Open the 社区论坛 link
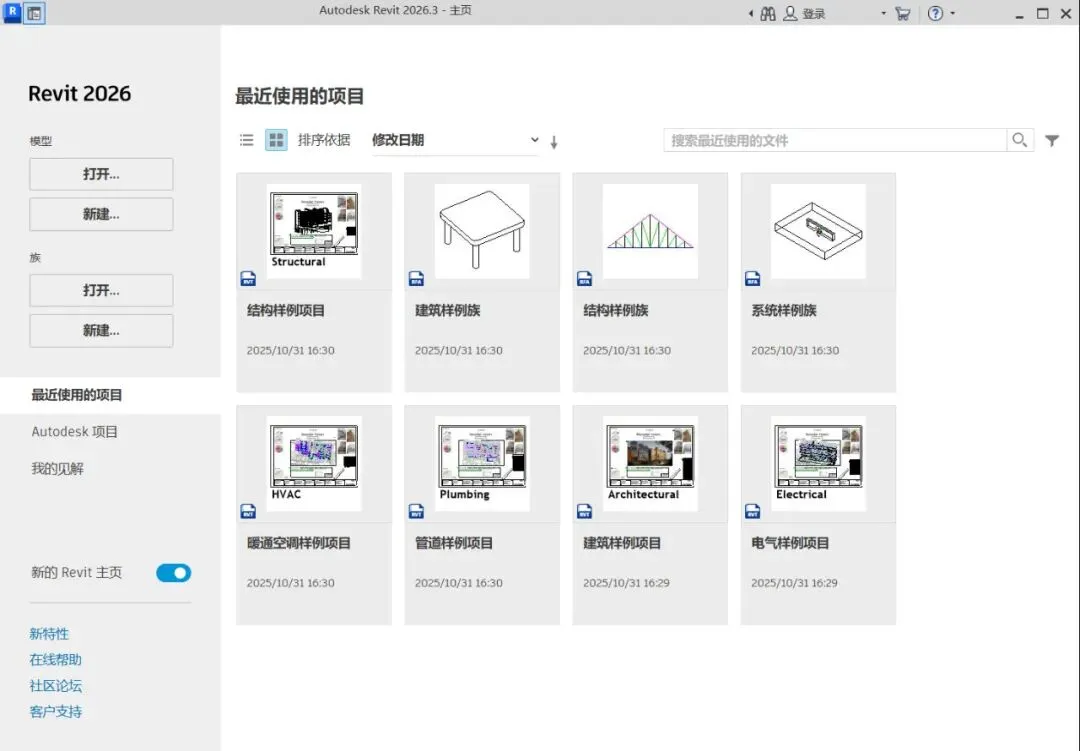This screenshot has height=751, width=1080. click(55, 686)
